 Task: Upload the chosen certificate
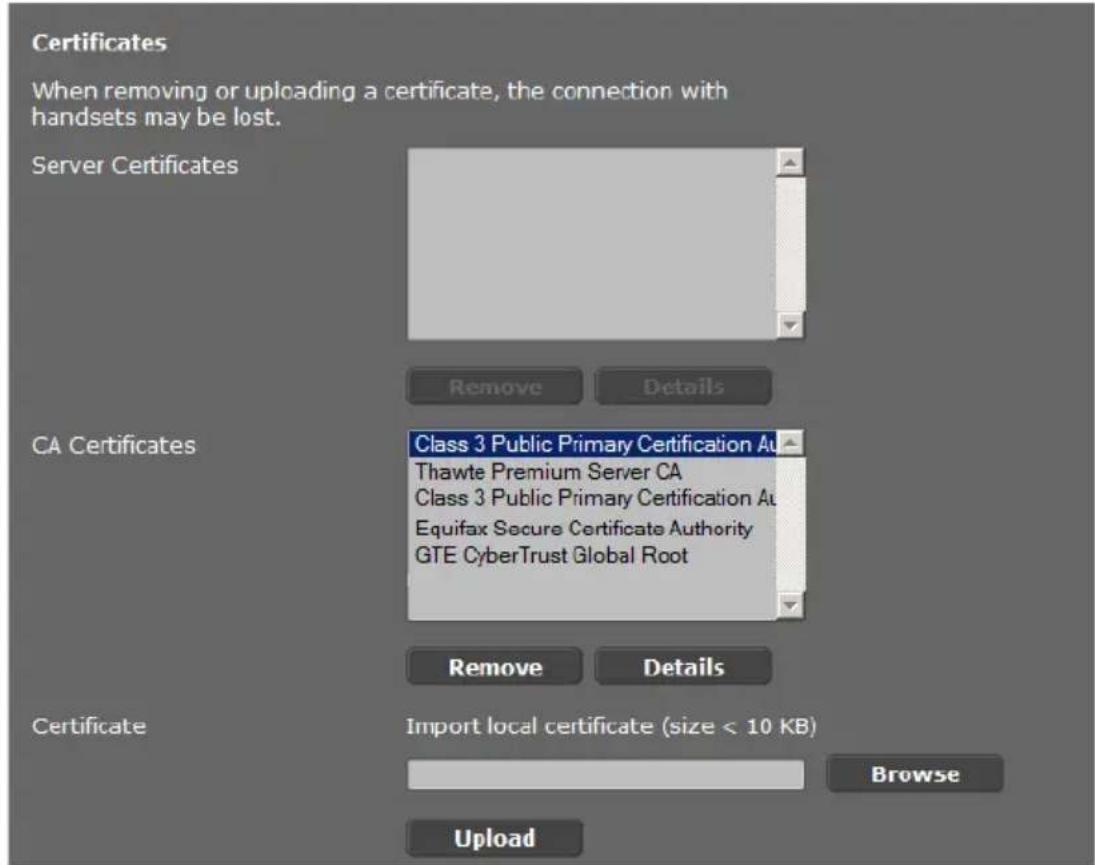pyautogui.click(x=494, y=838)
